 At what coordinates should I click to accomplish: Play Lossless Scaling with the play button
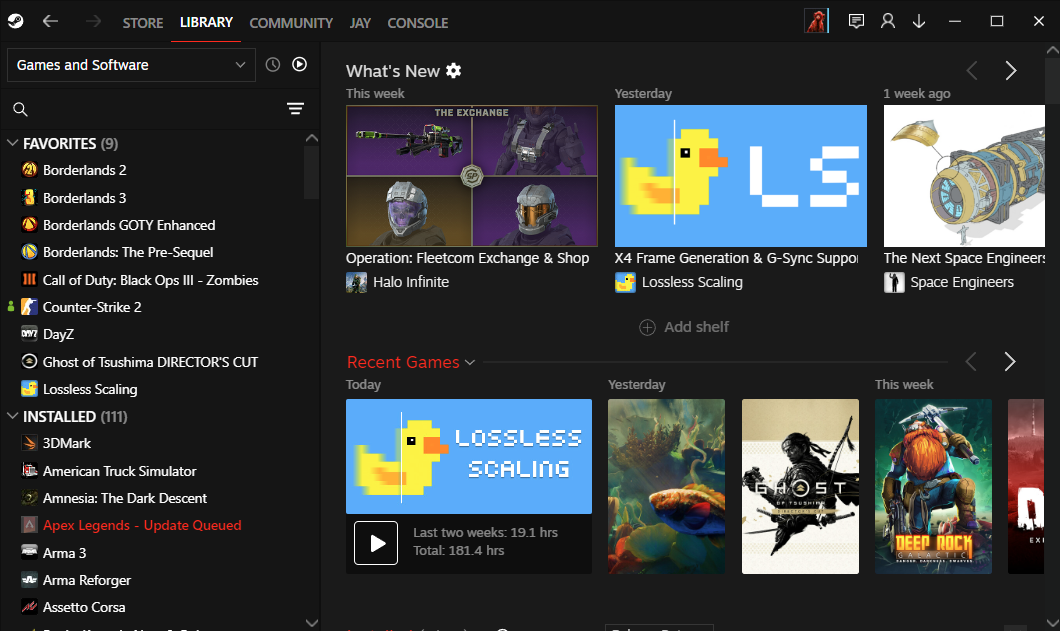pyautogui.click(x=376, y=543)
